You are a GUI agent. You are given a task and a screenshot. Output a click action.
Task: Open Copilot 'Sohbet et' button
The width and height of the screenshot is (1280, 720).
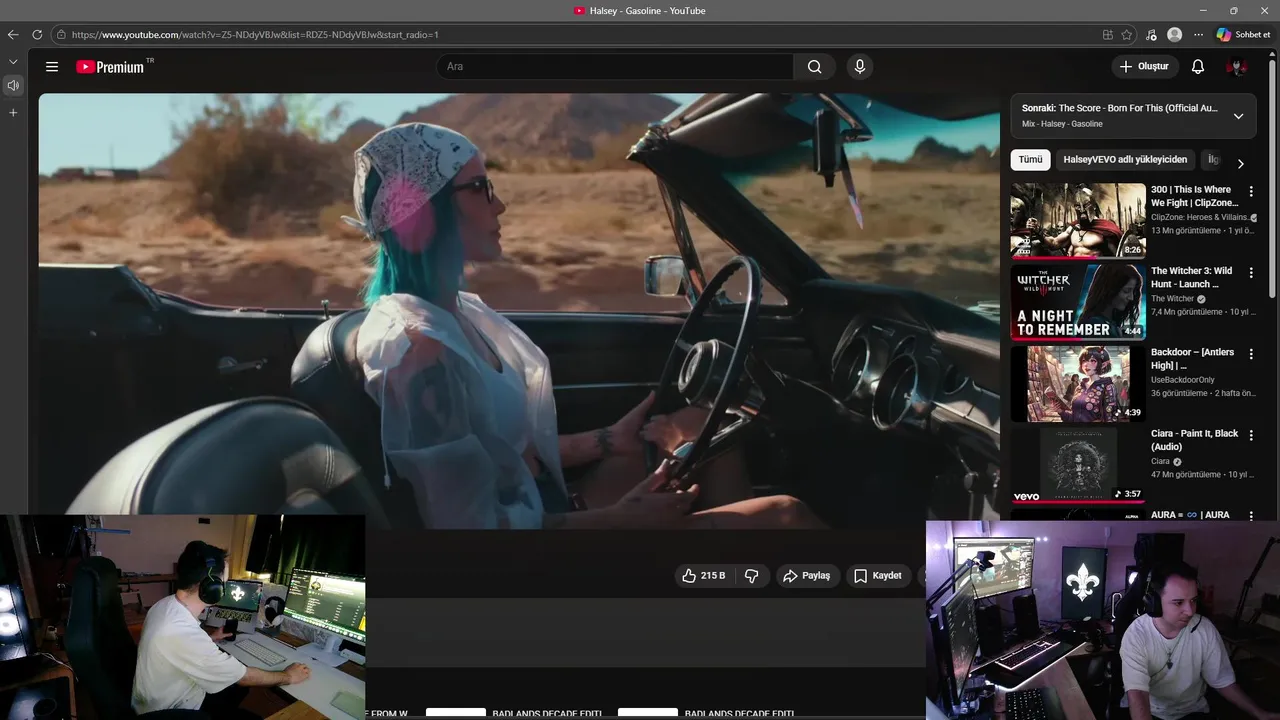1243,35
